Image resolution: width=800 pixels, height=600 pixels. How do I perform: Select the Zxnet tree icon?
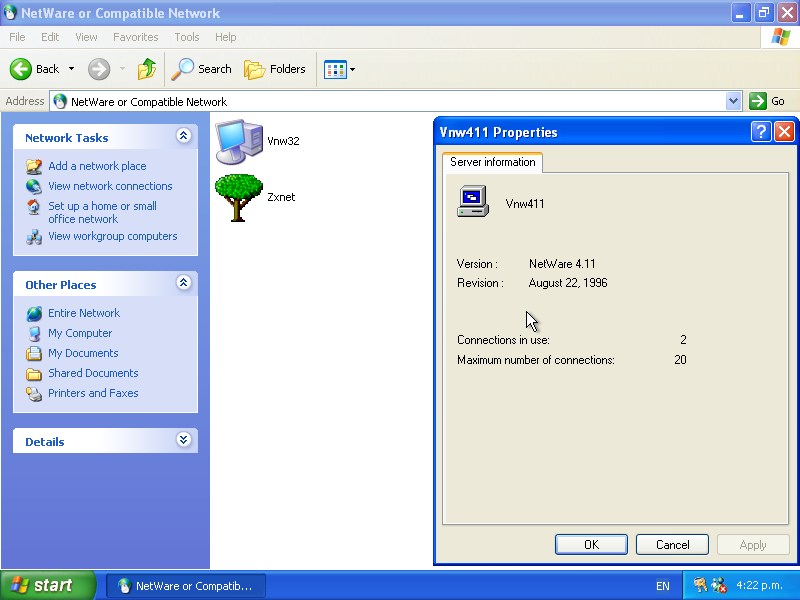click(x=239, y=197)
